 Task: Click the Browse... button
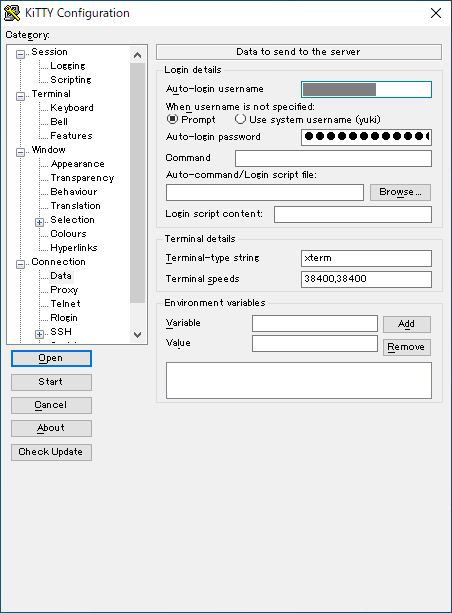(400, 192)
